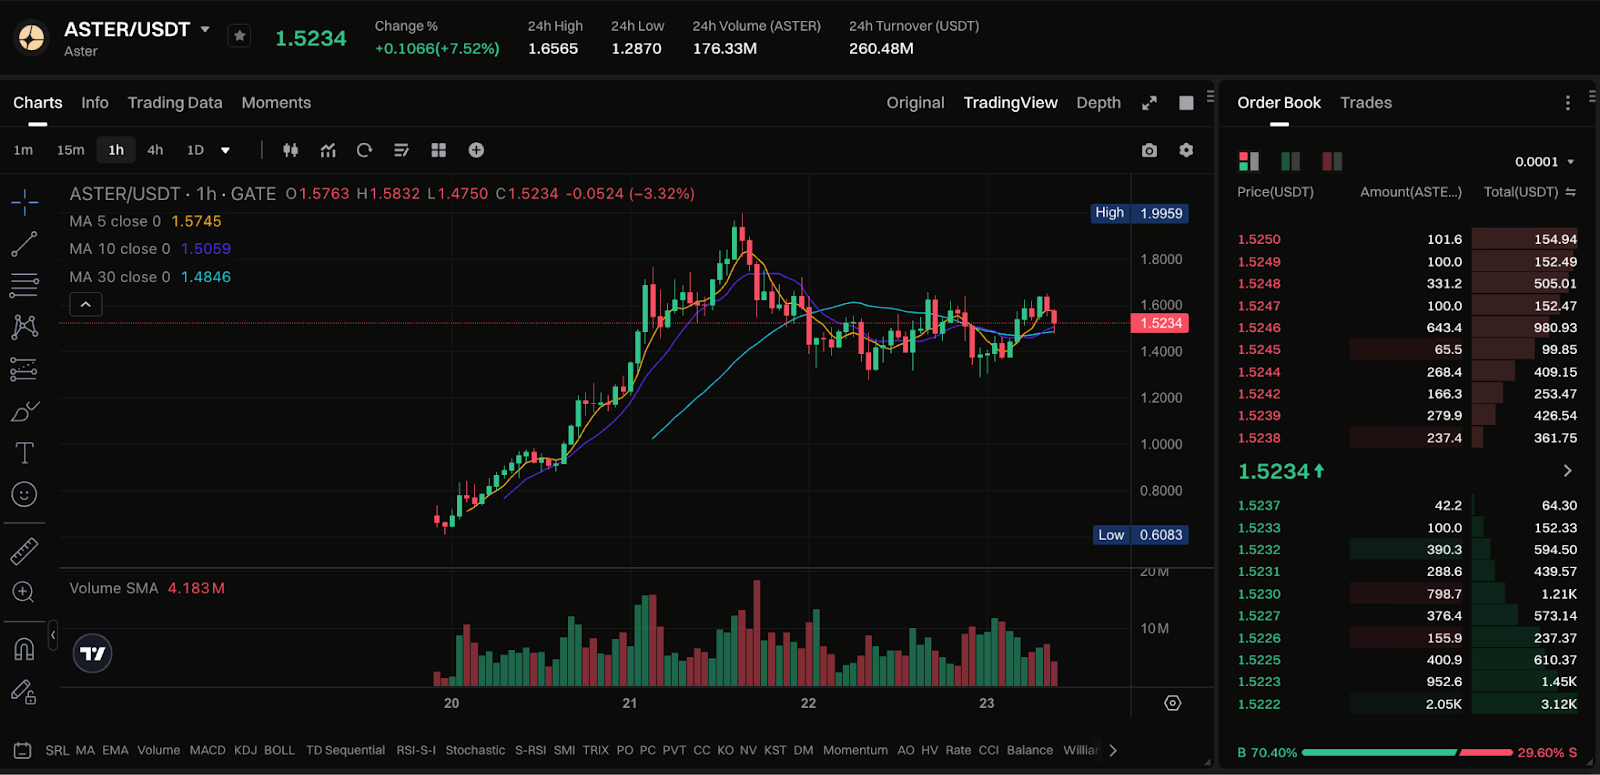1600x775 pixels.
Task: Select the trend line drawing tool
Action: [24, 244]
